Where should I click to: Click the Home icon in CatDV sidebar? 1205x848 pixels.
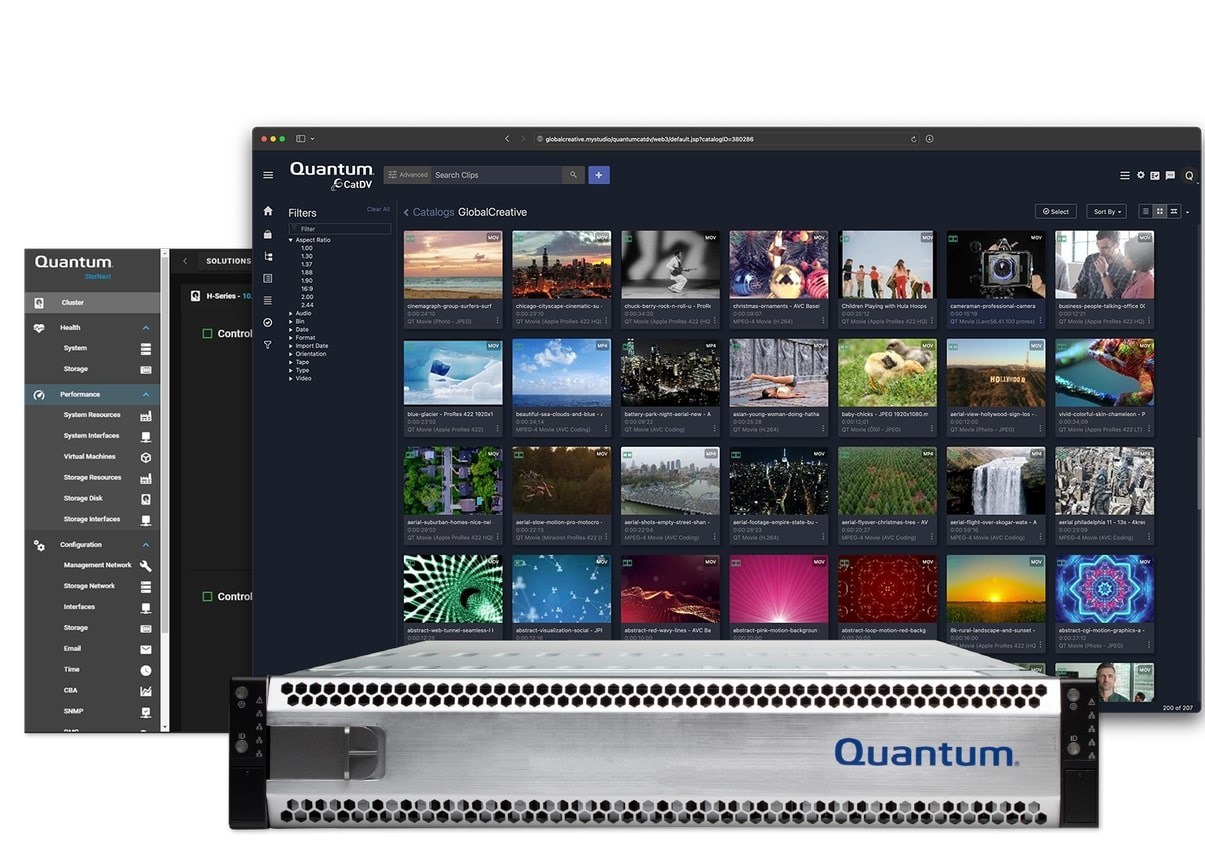[268, 211]
